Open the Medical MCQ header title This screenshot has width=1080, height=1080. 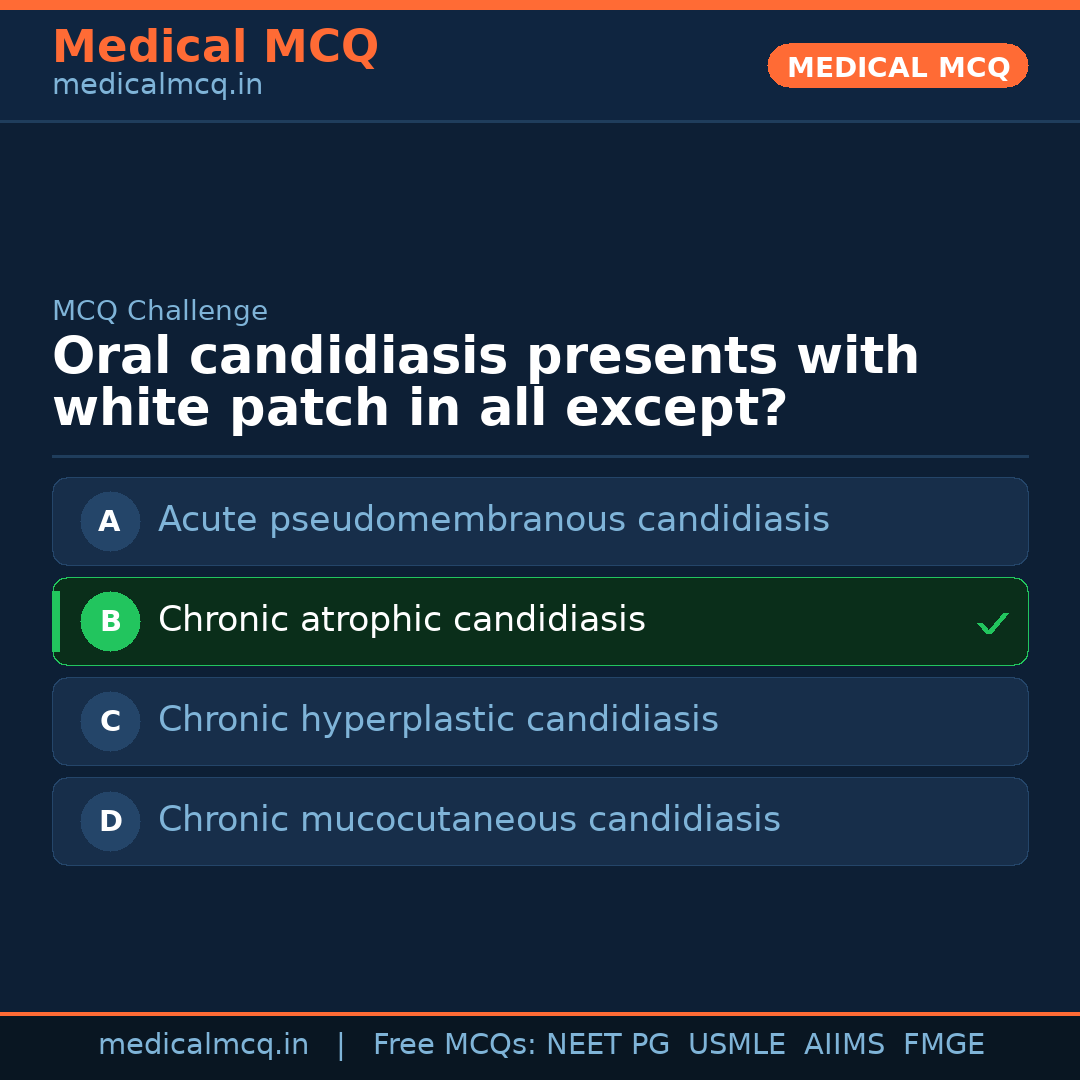[x=215, y=47]
